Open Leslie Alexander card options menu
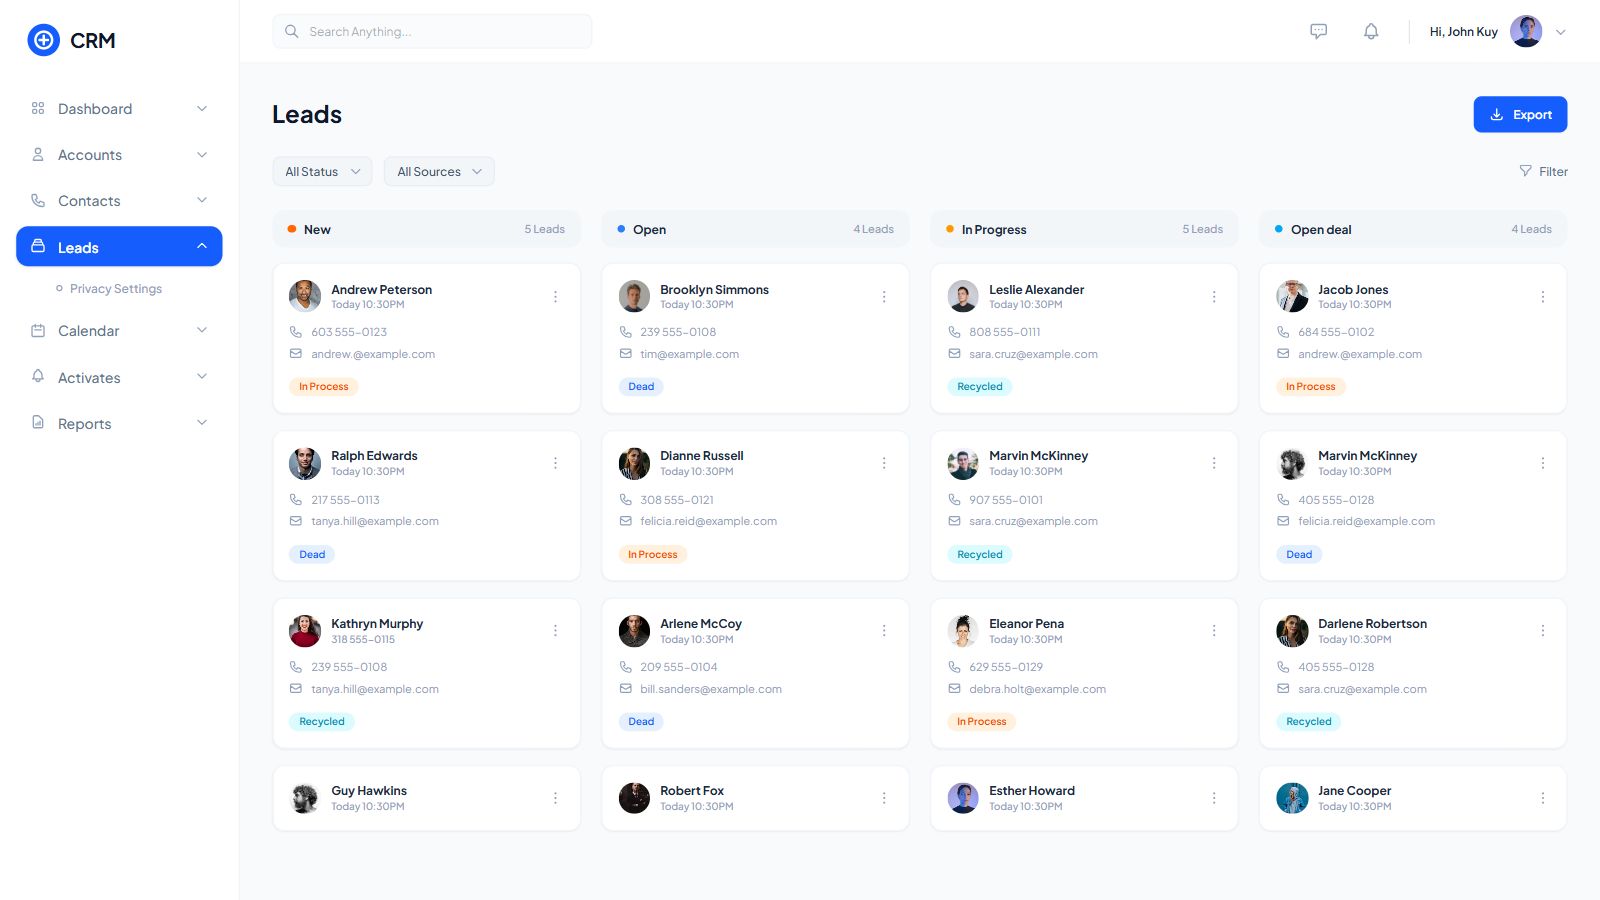Viewport: 1600px width, 900px height. pyautogui.click(x=1214, y=297)
